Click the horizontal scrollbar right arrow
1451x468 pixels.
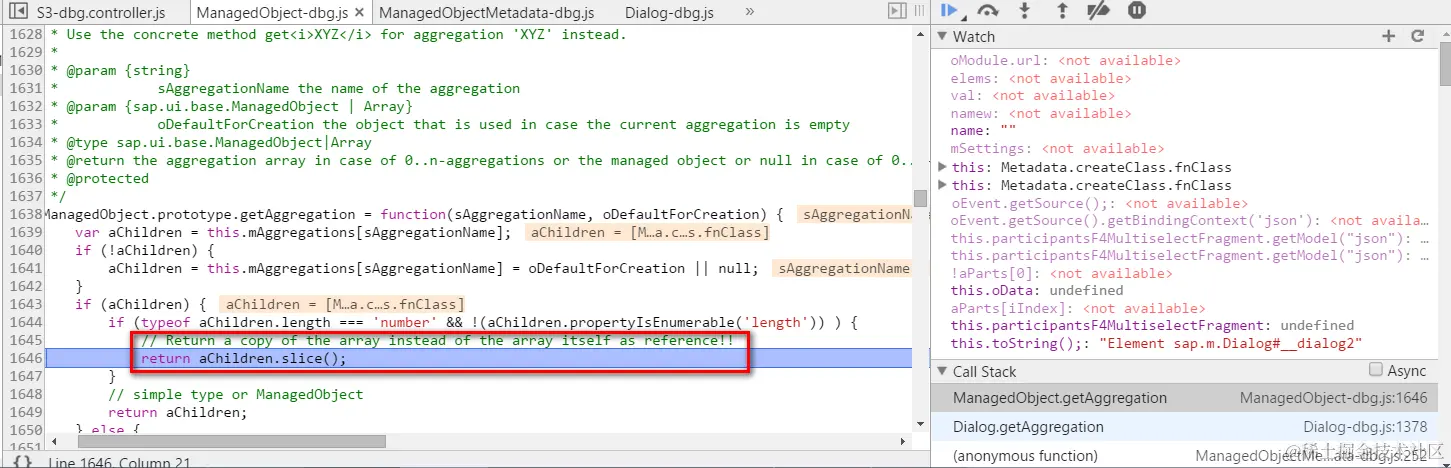click(x=904, y=441)
